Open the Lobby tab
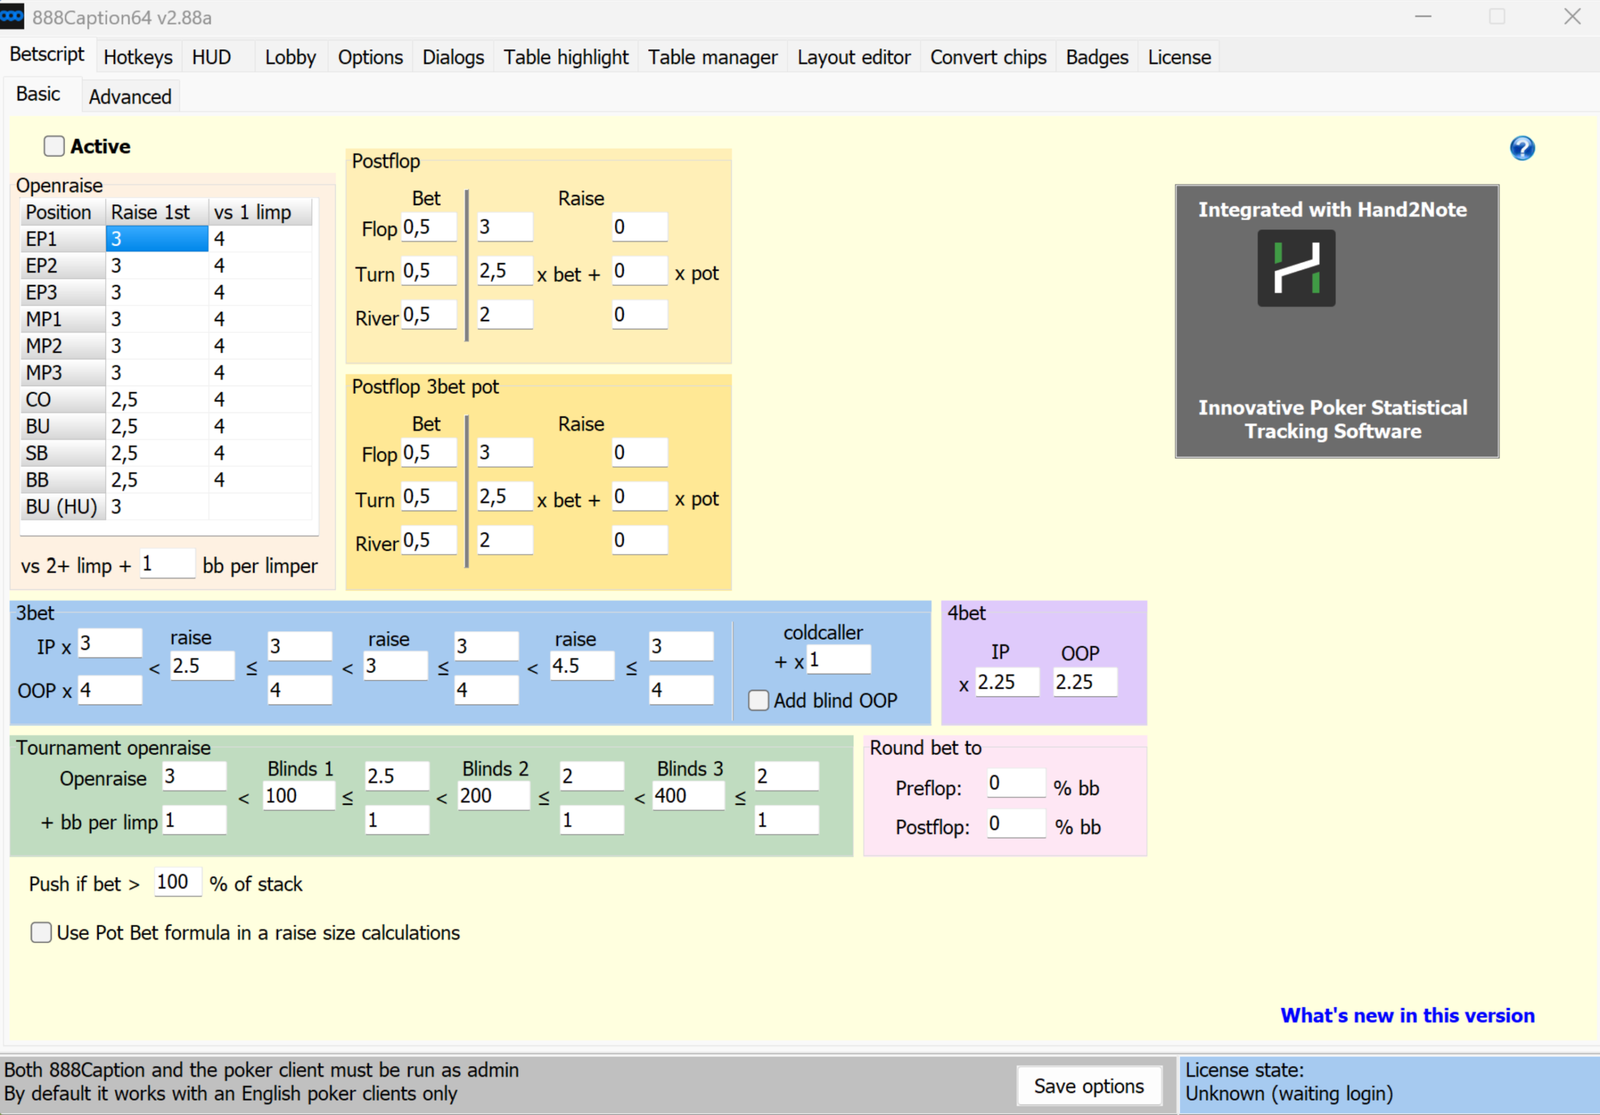The width and height of the screenshot is (1600, 1115). 290,57
